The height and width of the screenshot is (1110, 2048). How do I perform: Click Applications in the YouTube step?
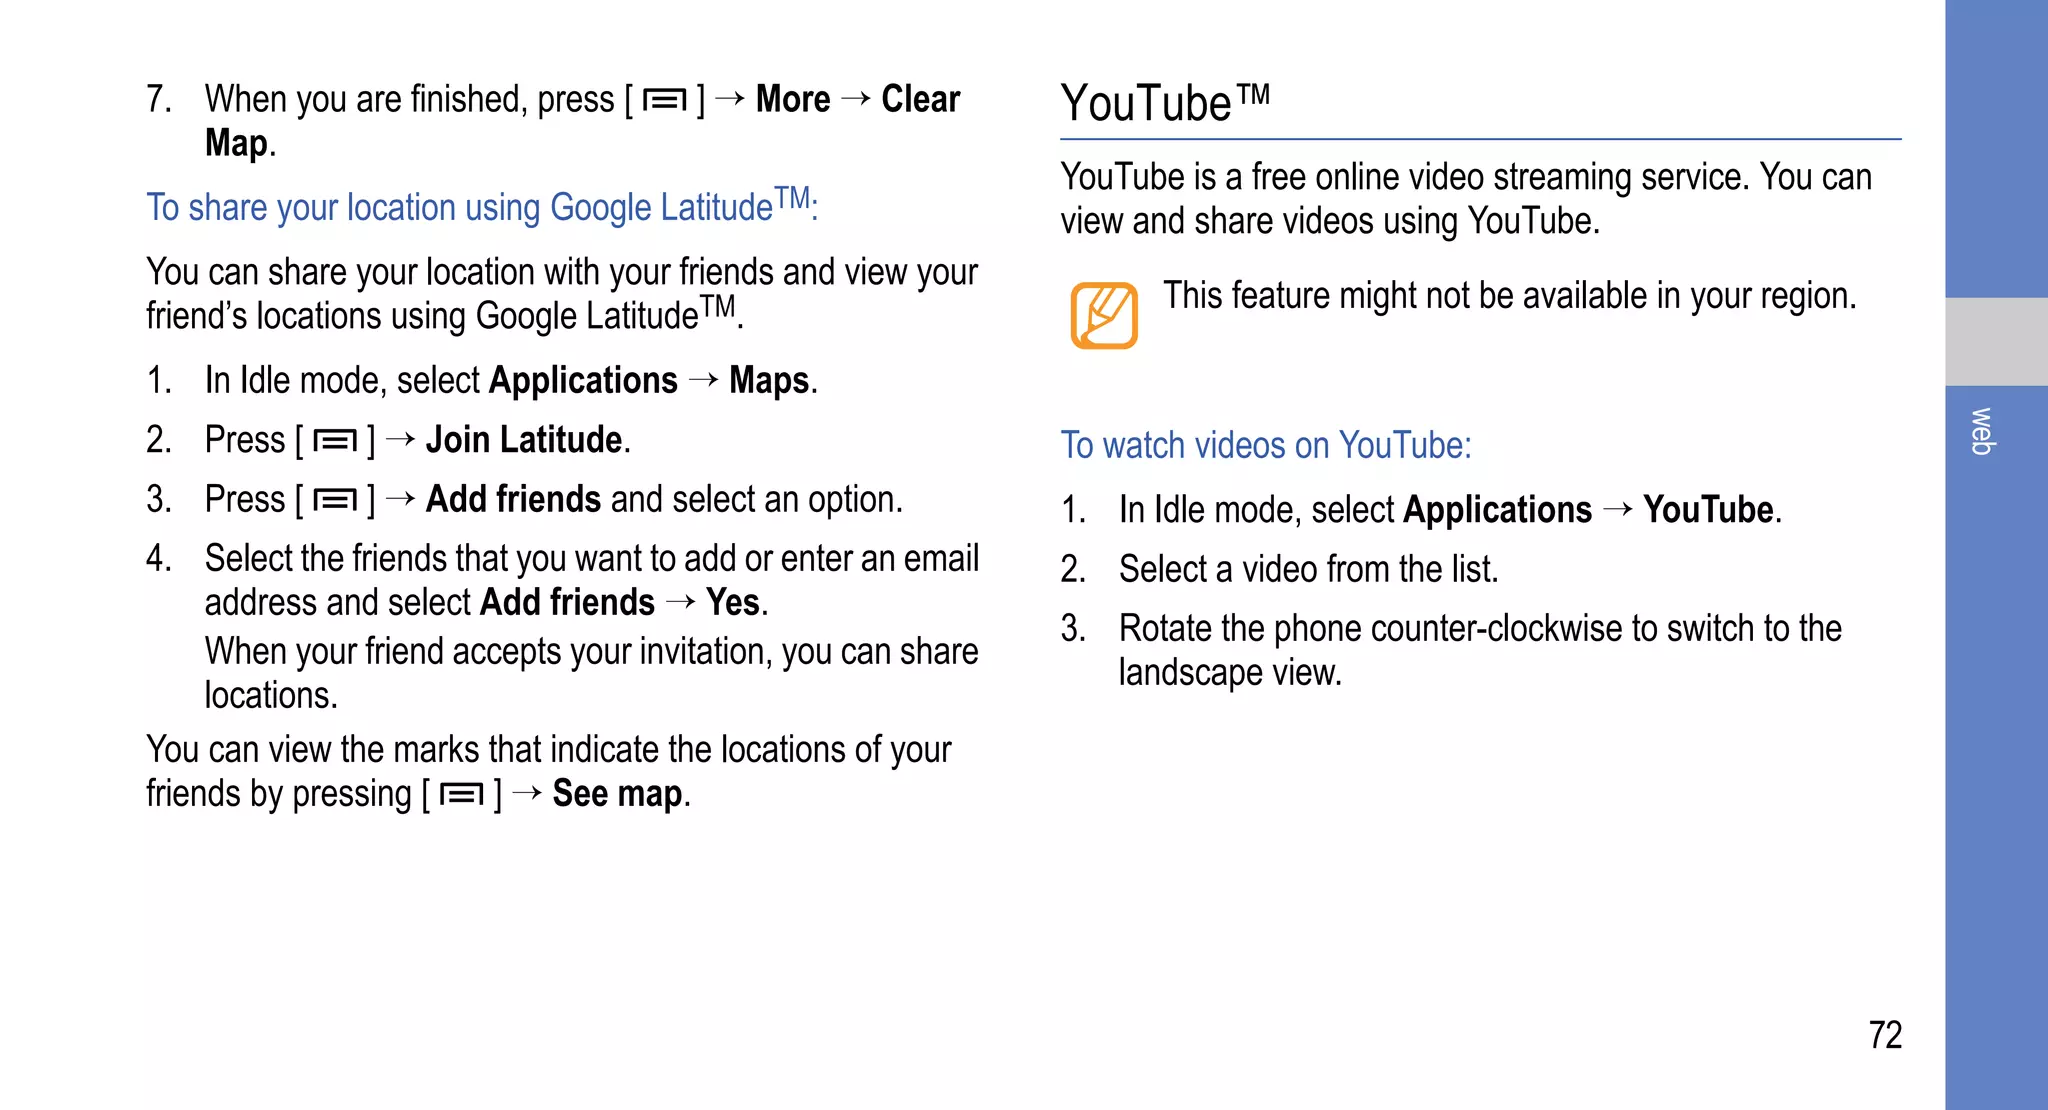[1497, 510]
